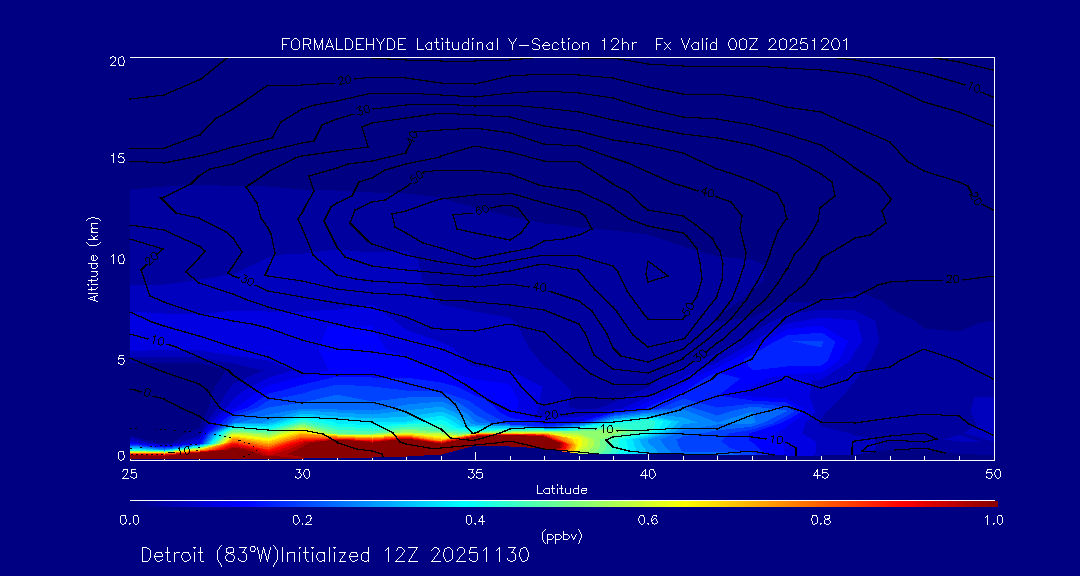Select the latitude axis tick label 30

302,475
